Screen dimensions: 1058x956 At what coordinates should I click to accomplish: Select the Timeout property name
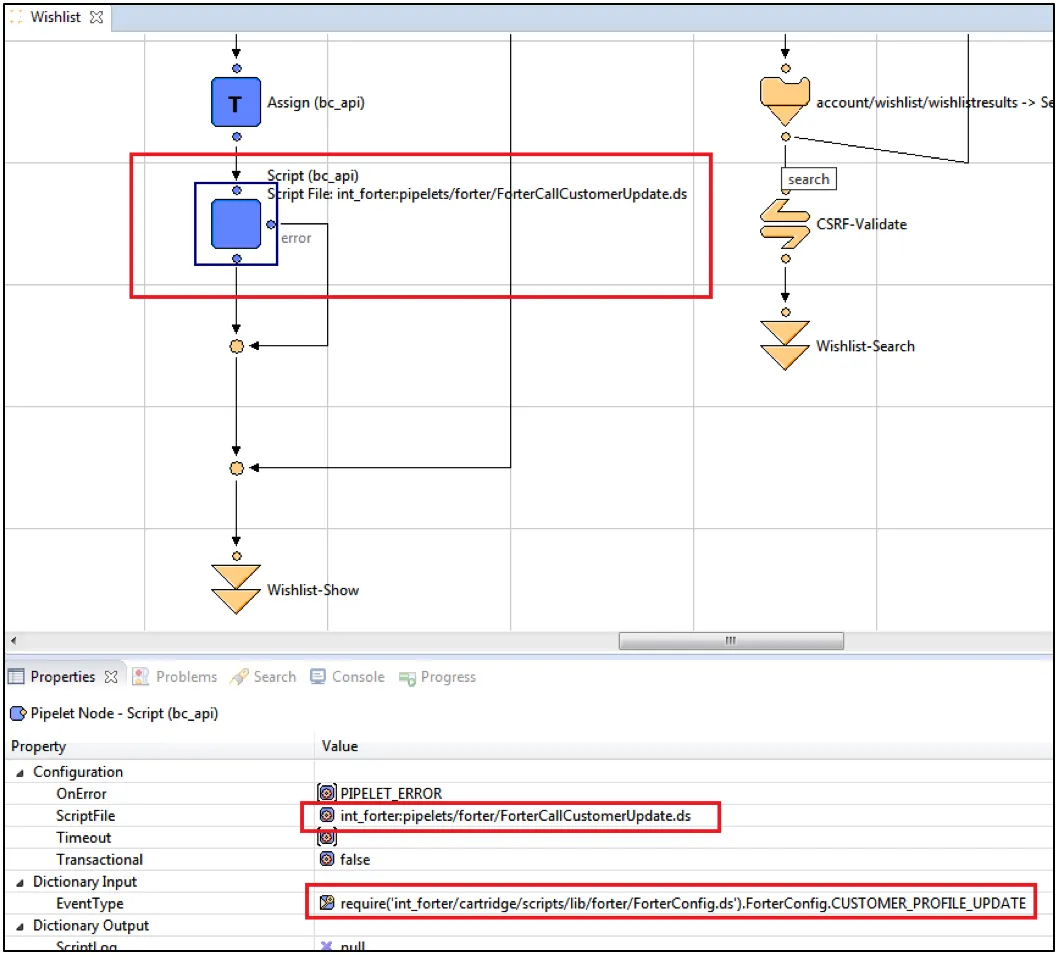tap(84, 837)
